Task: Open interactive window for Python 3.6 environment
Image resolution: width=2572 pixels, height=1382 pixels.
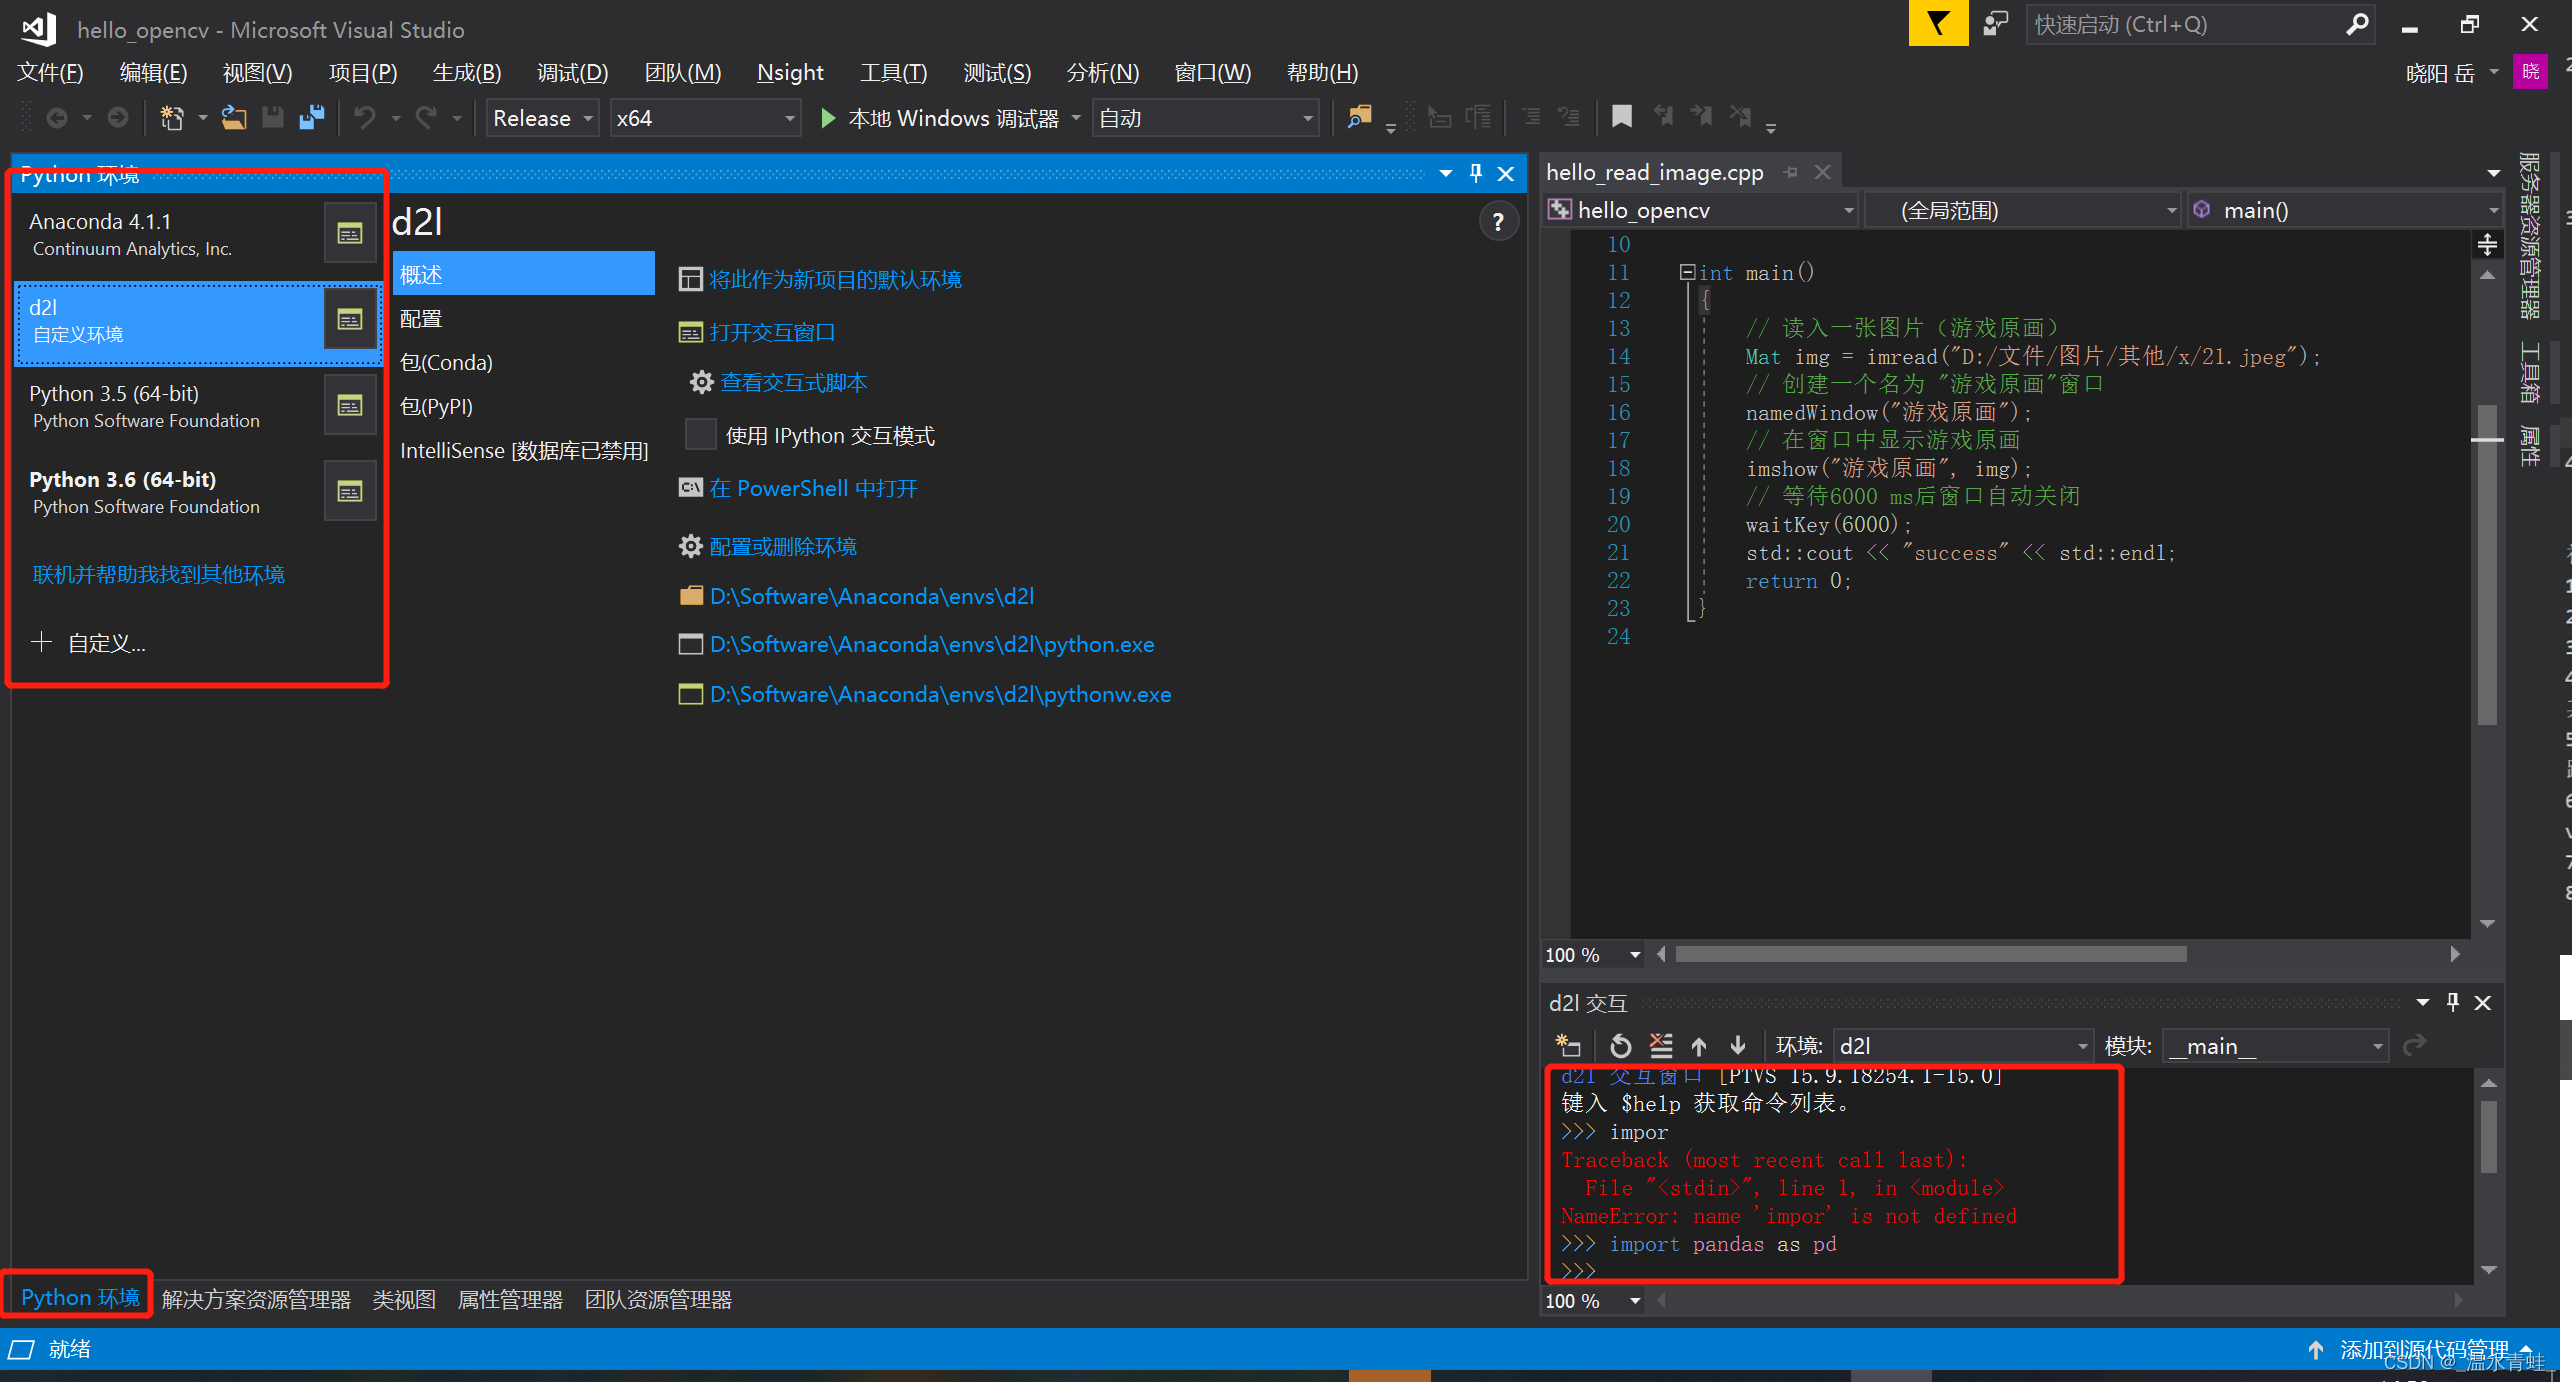Action: pyautogui.click(x=349, y=492)
